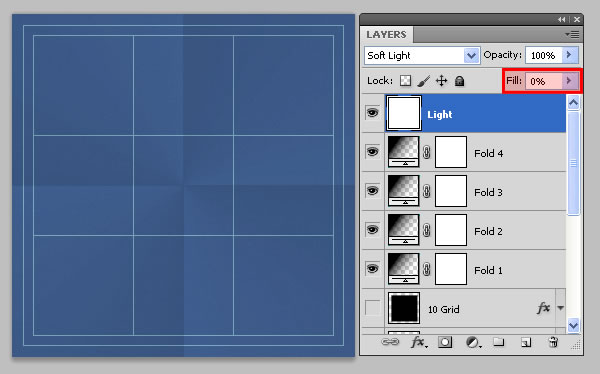Open layer style fx menu in footer
This screenshot has height=374, width=600.
419,342
